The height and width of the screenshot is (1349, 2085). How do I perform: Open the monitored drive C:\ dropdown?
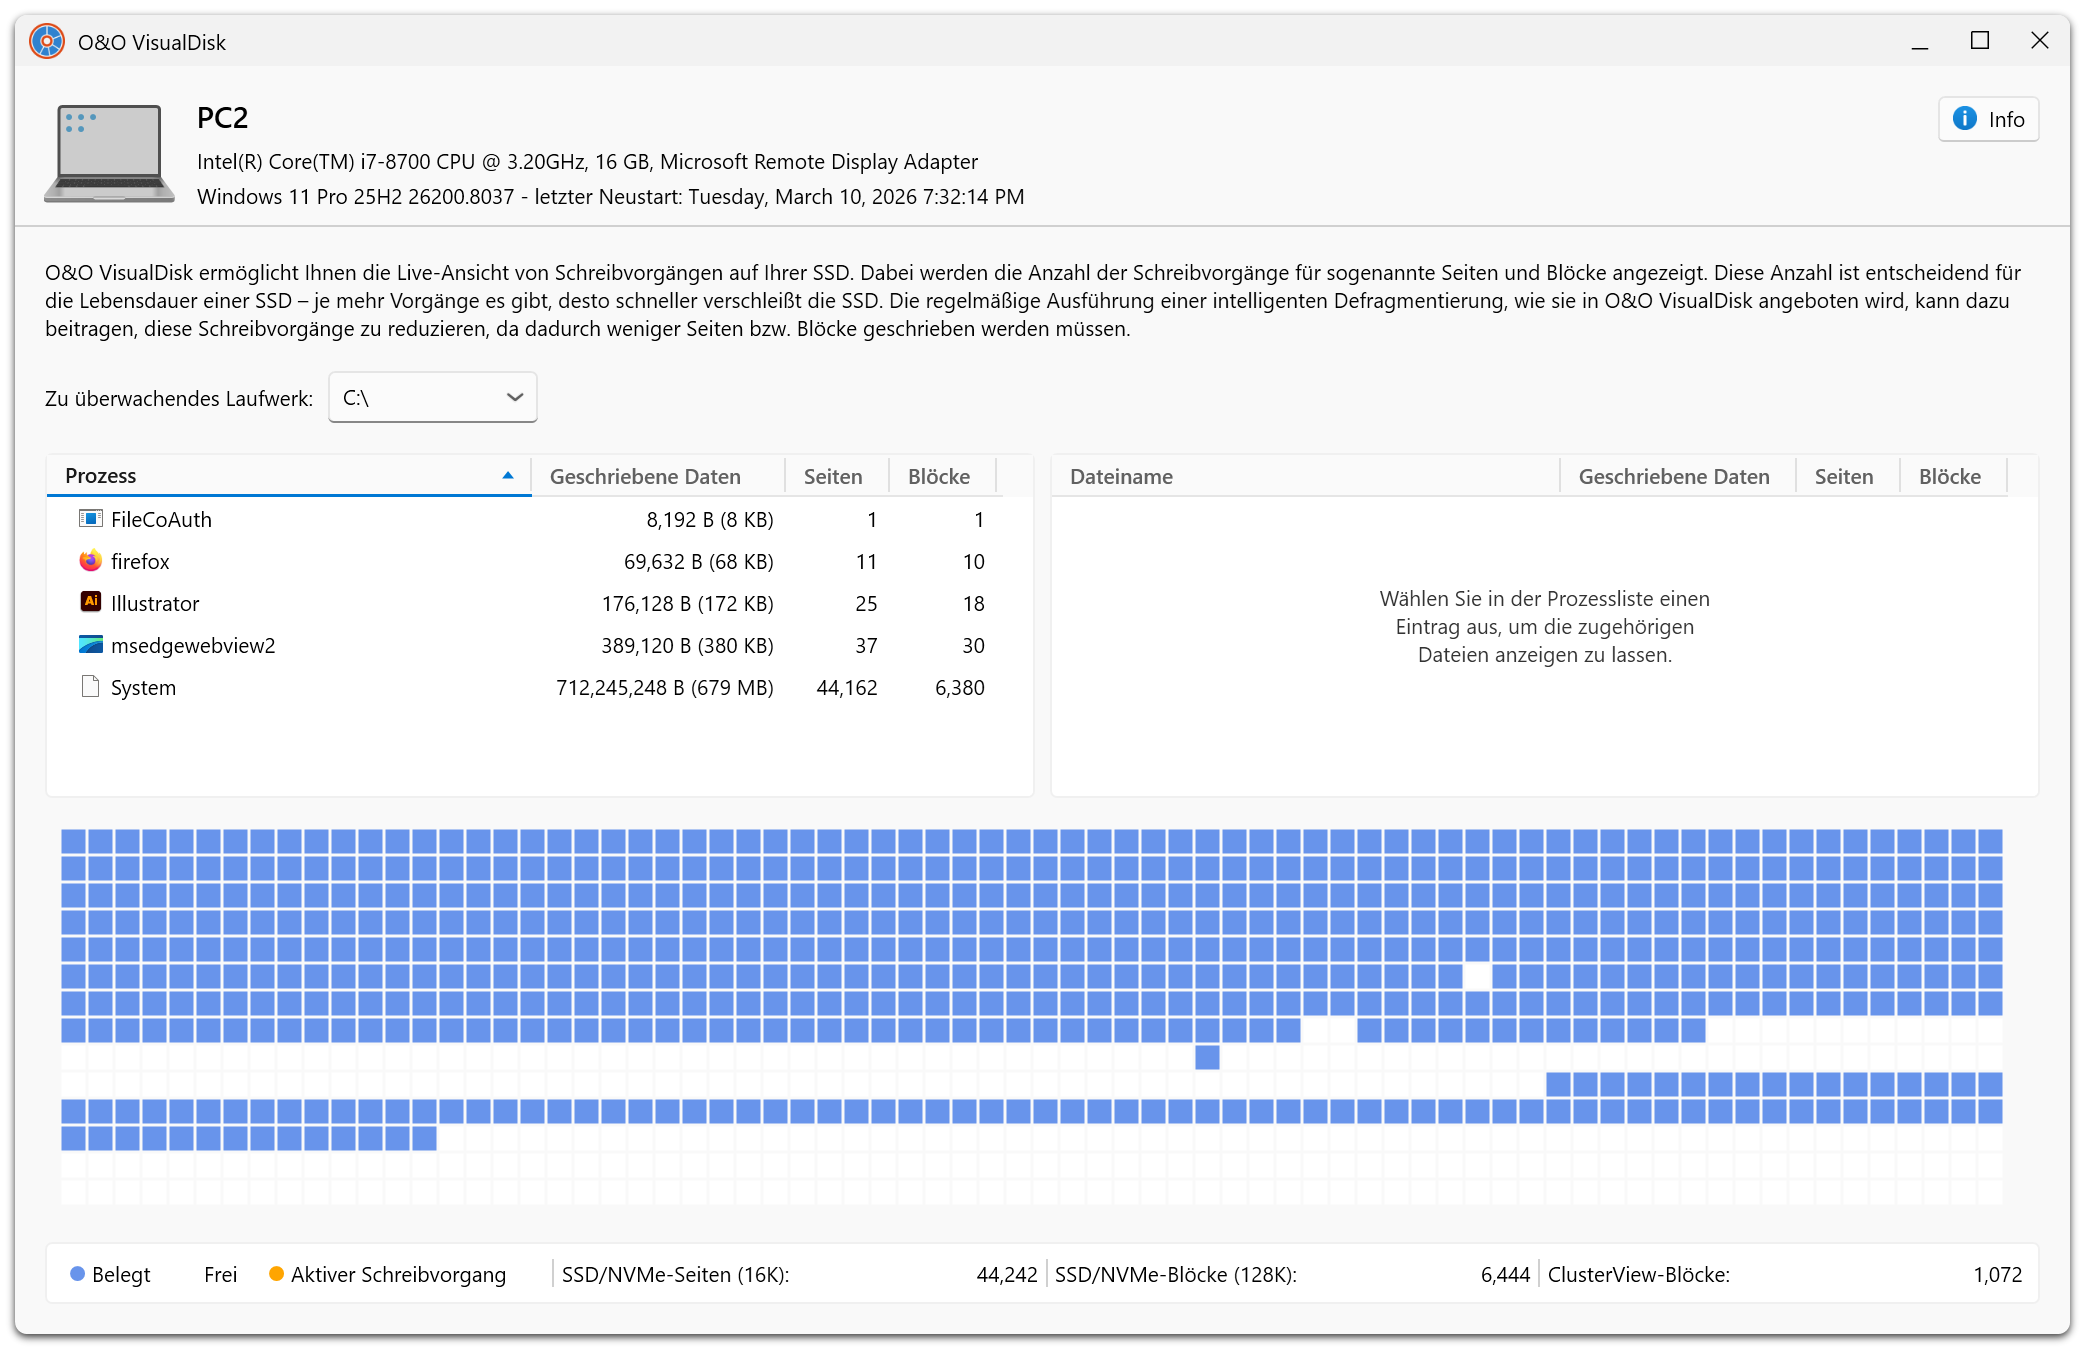[432, 398]
